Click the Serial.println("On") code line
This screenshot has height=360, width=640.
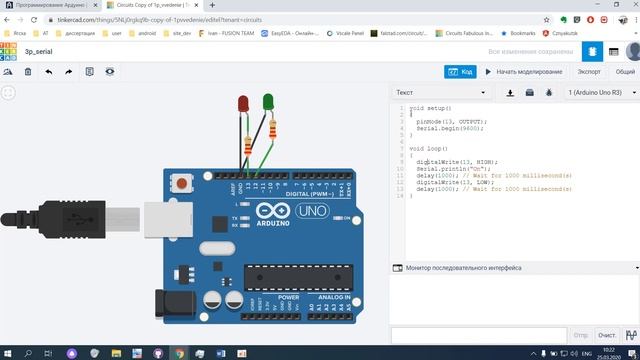453,169
